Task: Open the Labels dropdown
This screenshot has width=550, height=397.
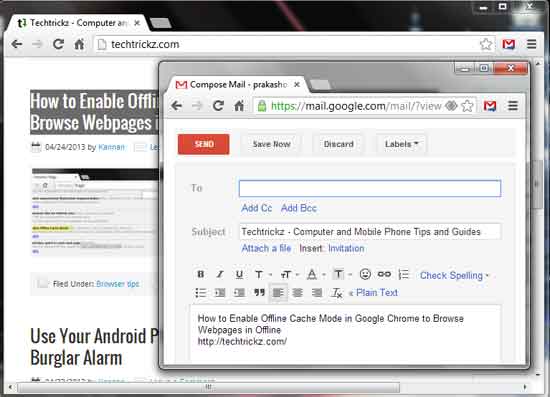Action: point(402,144)
